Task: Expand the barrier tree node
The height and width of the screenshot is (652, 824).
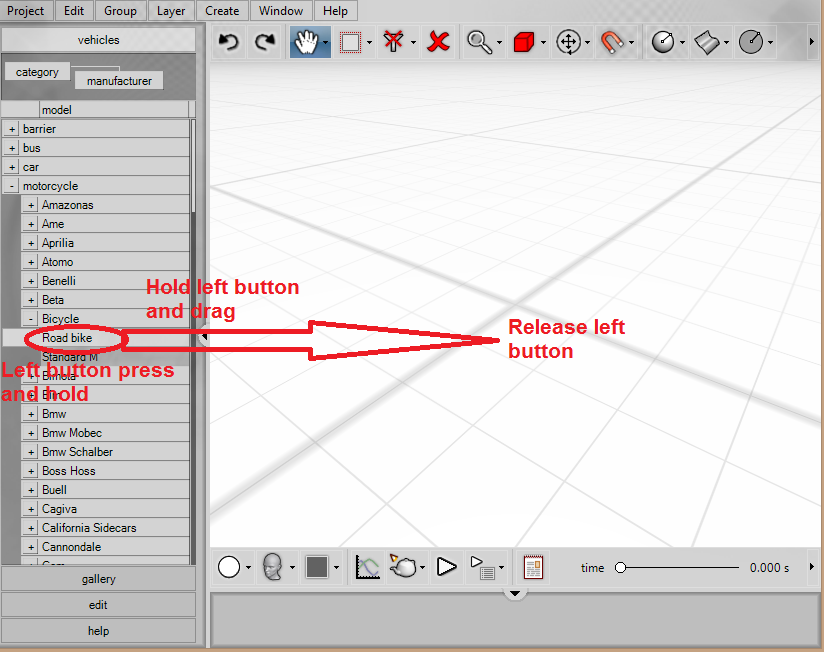Action: pos(12,129)
